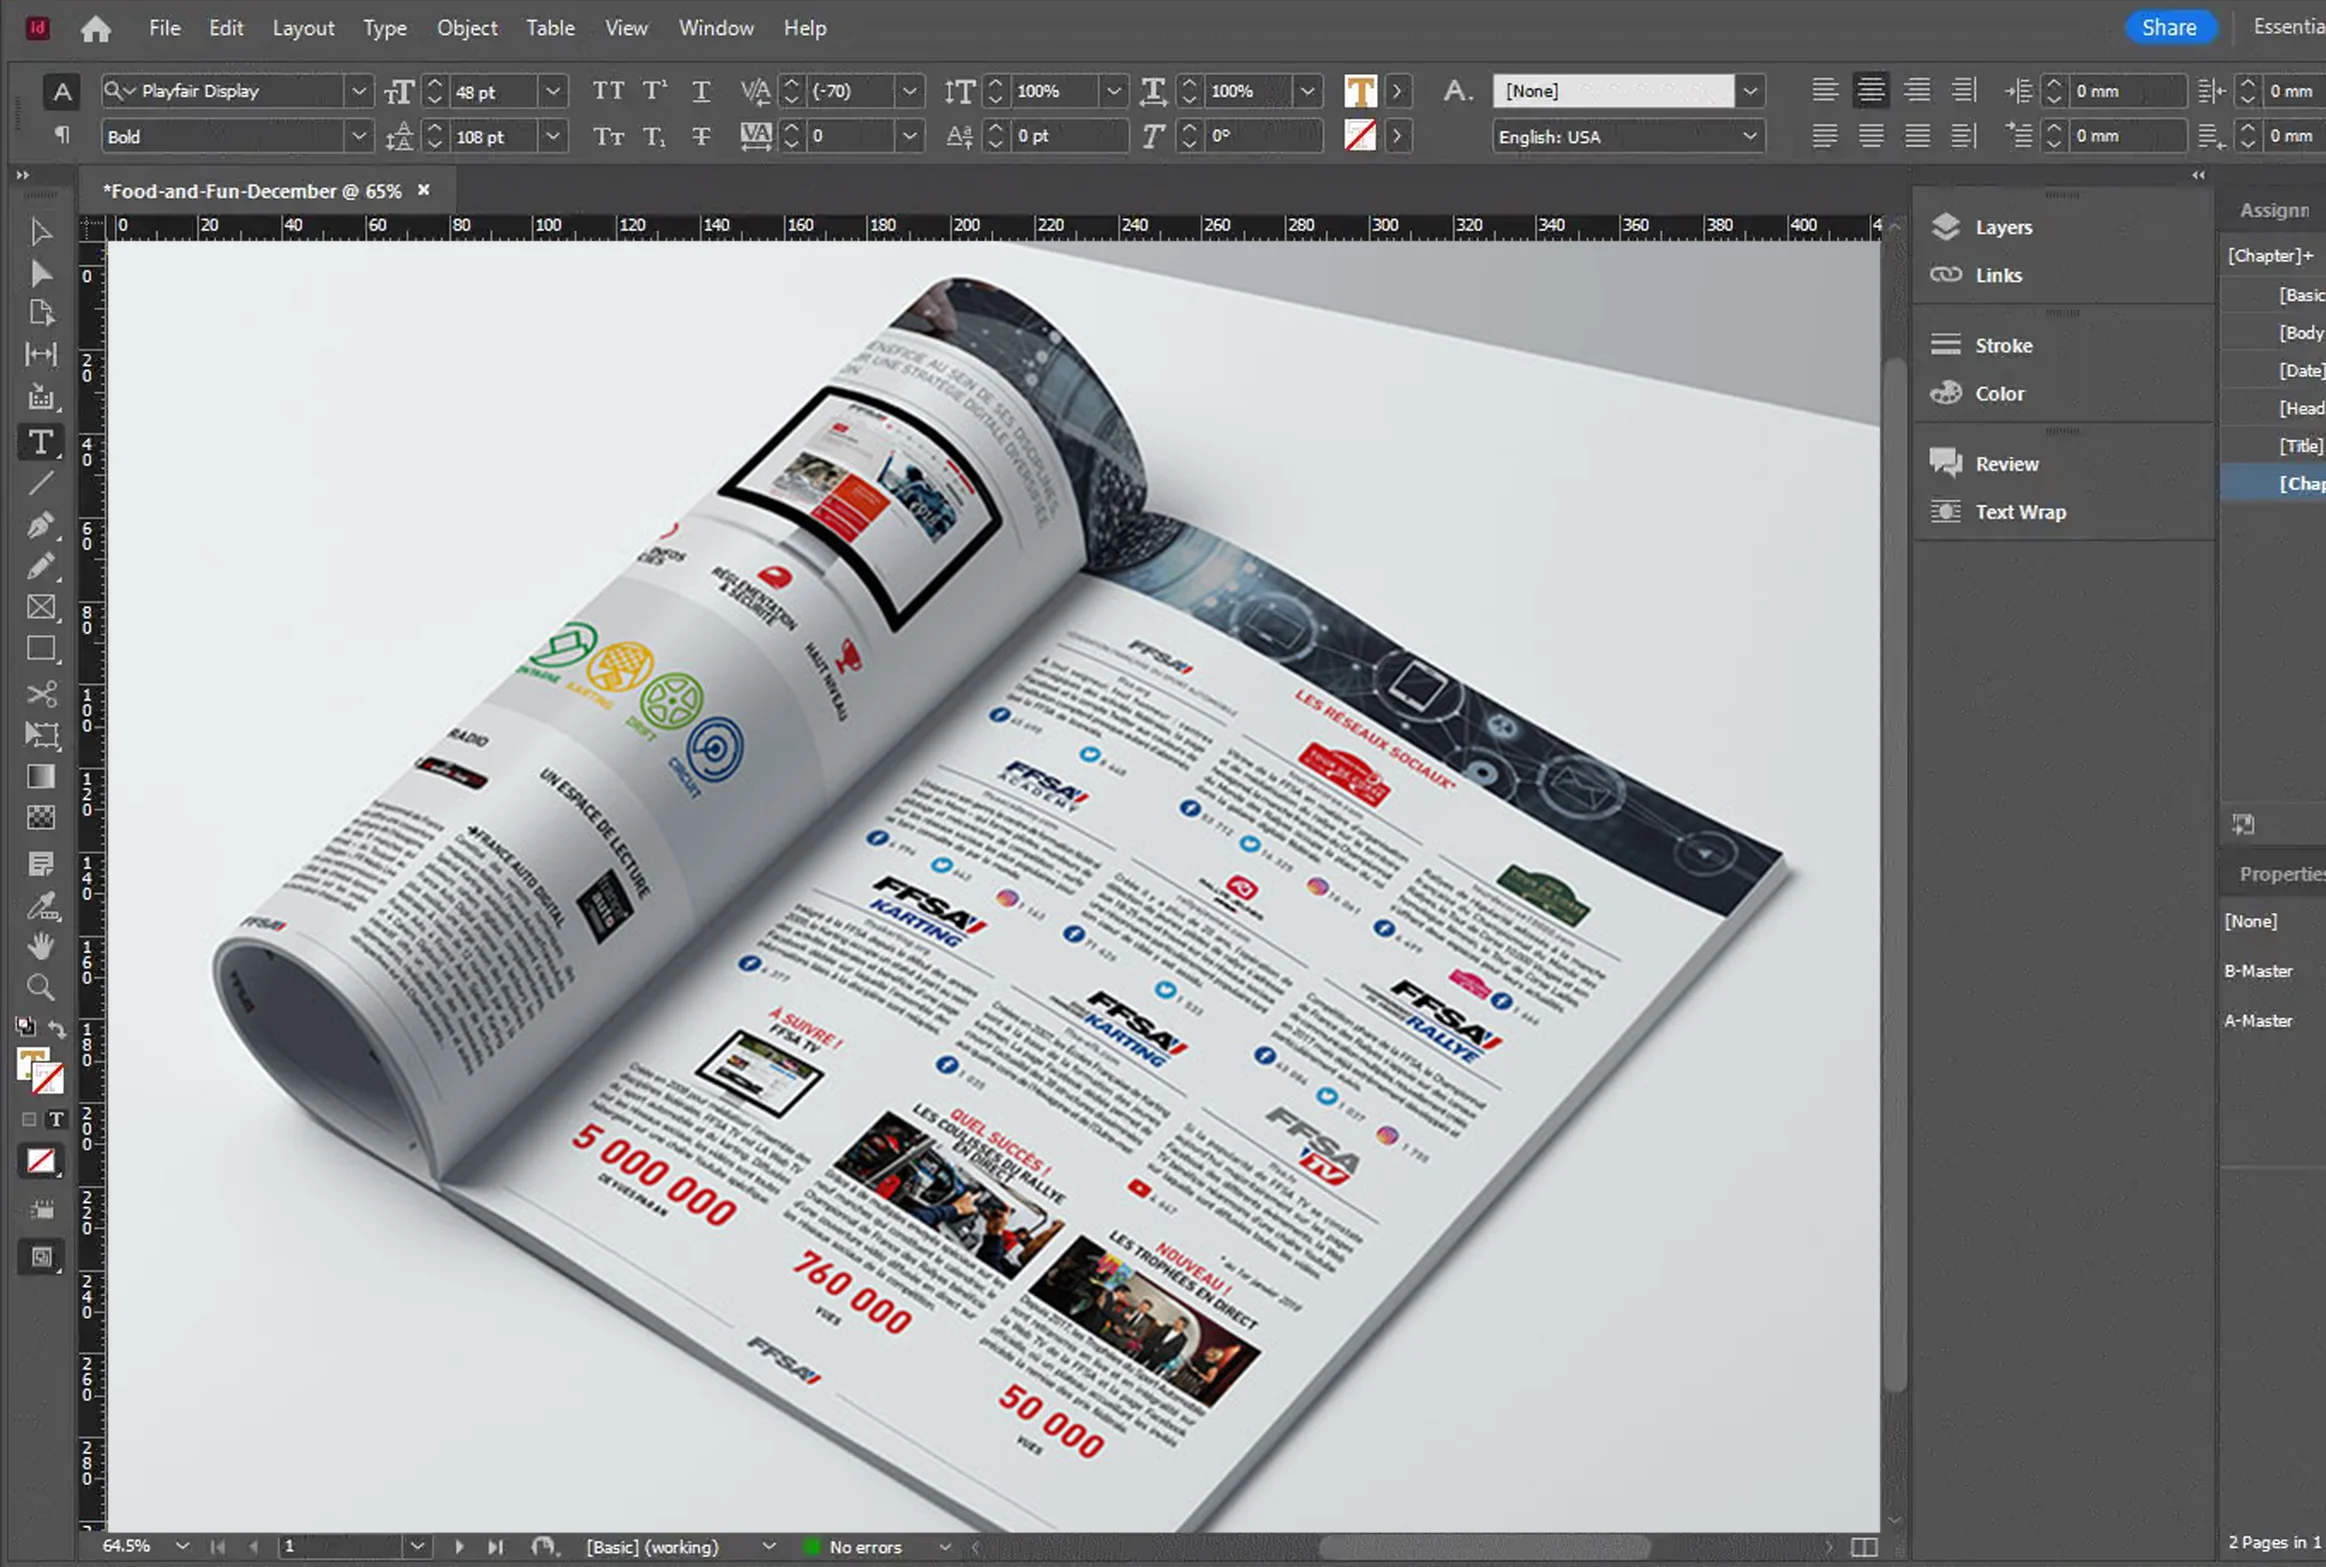2326x1567 pixels.
Task: Activate the Rectangle Frame tool
Action: [40, 607]
